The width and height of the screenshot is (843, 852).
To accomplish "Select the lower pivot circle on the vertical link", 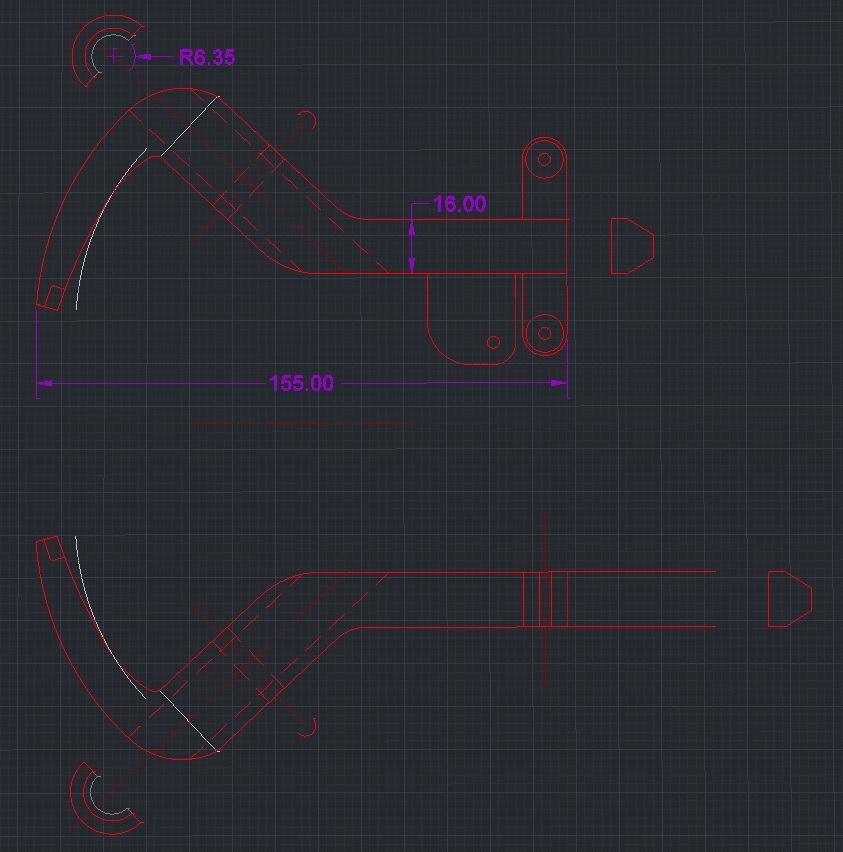I will pos(545,332).
